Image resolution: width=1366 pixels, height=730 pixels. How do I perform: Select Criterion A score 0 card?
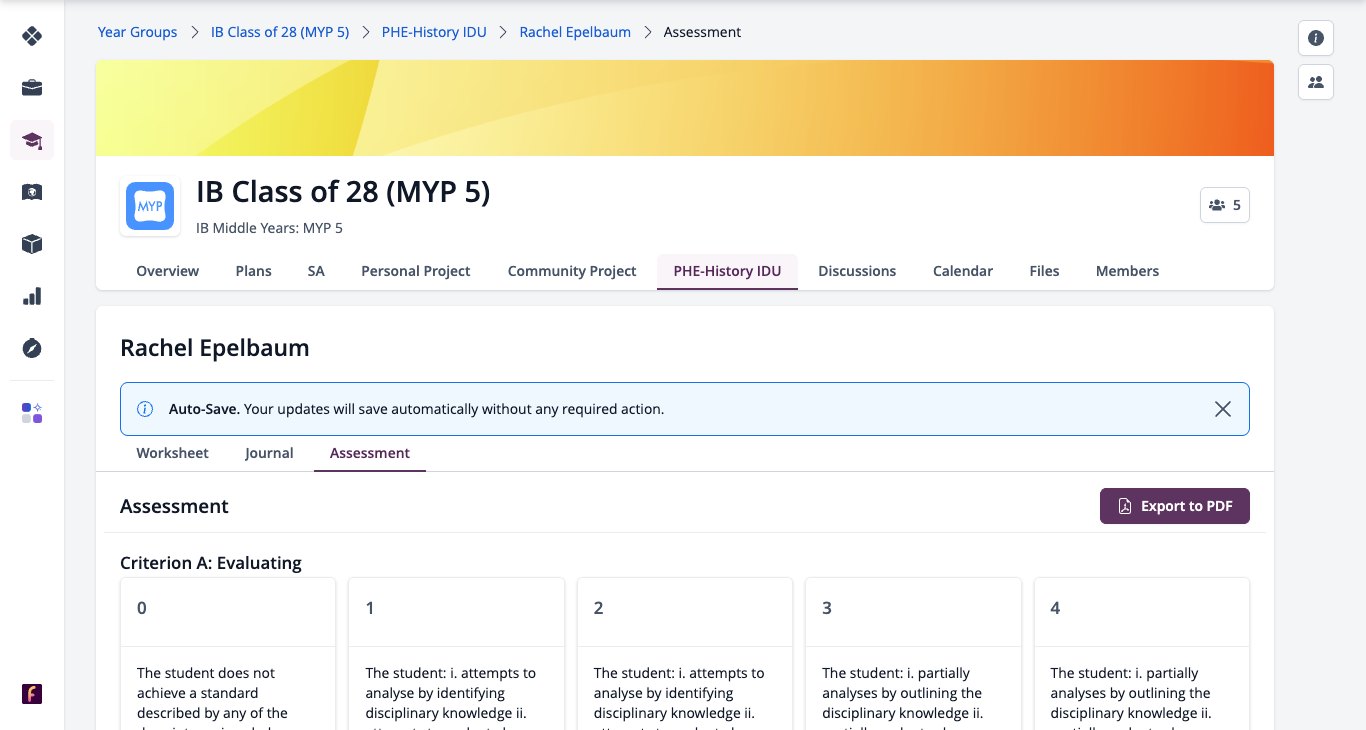click(x=228, y=654)
